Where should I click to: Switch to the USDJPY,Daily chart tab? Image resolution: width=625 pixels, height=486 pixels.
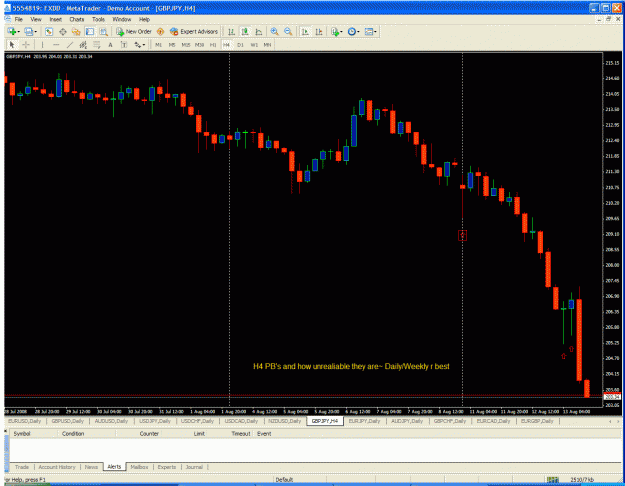[x=155, y=421]
